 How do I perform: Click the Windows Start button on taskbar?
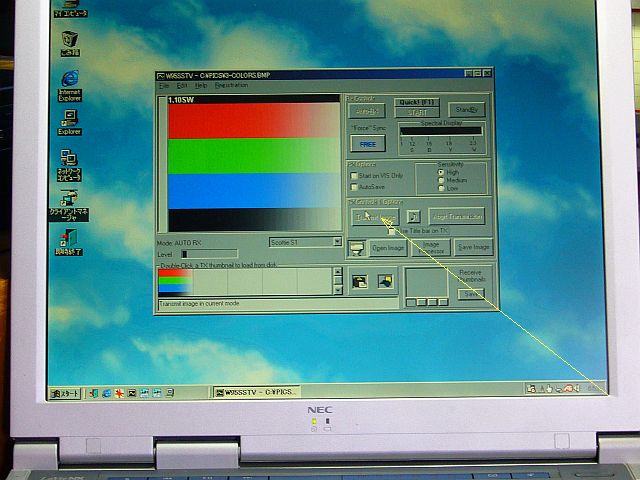66,393
